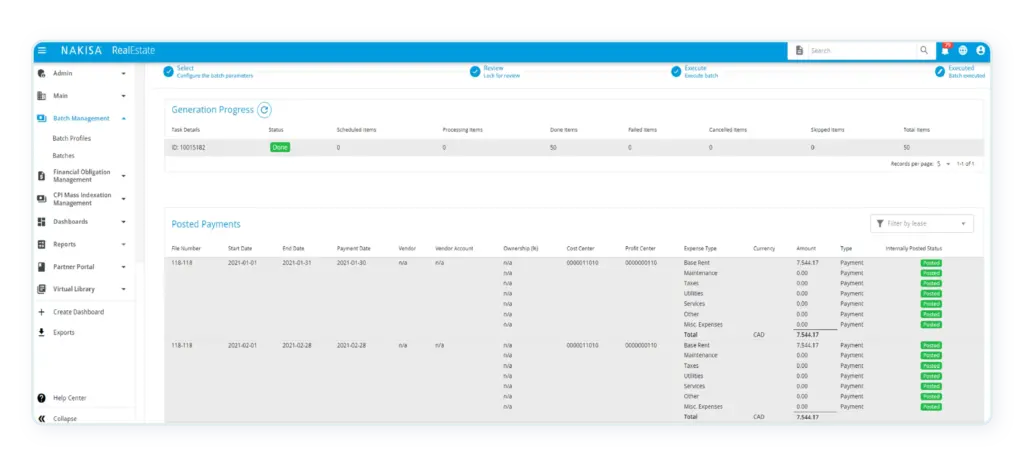1024x468 pixels.
Task: Click the document icon beside search
Action: [799, 50]
